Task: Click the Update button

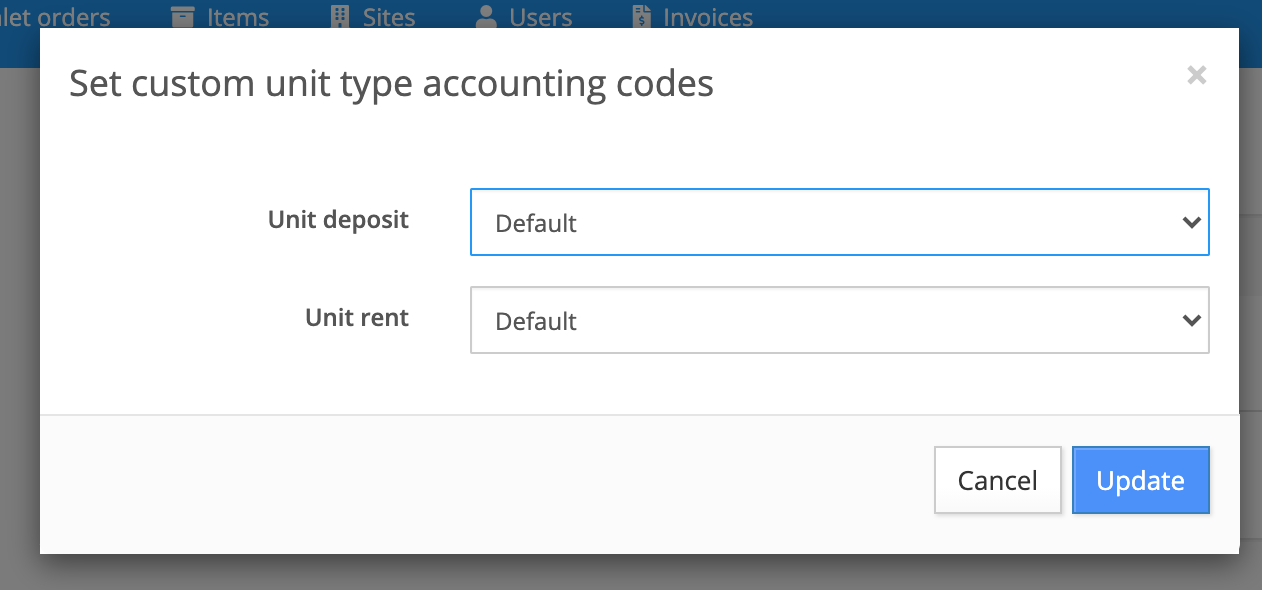Action: click(1141, 480)
